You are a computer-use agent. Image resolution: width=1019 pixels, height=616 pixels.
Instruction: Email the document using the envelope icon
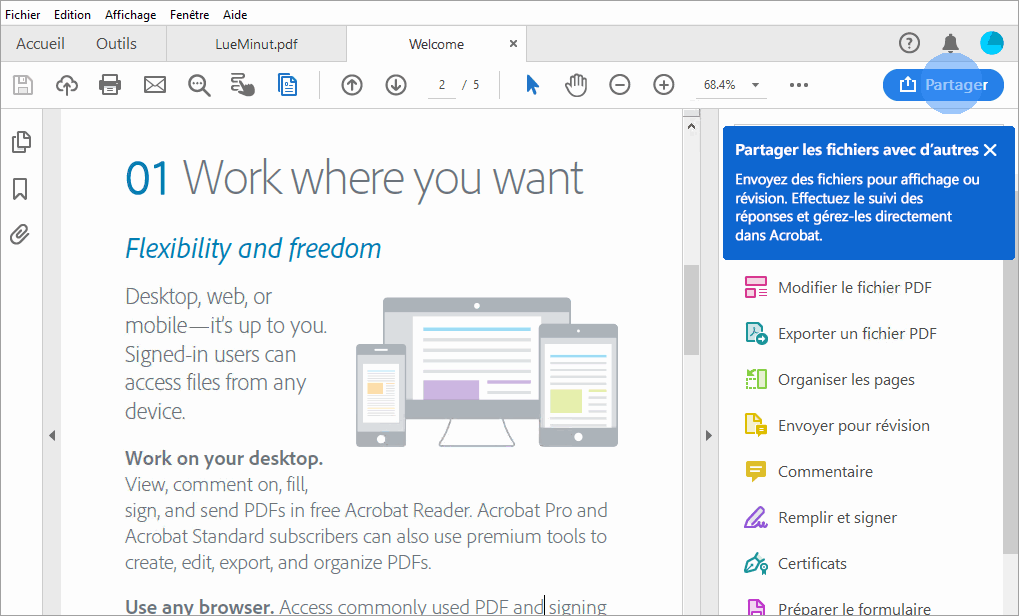tap(154, 85)
